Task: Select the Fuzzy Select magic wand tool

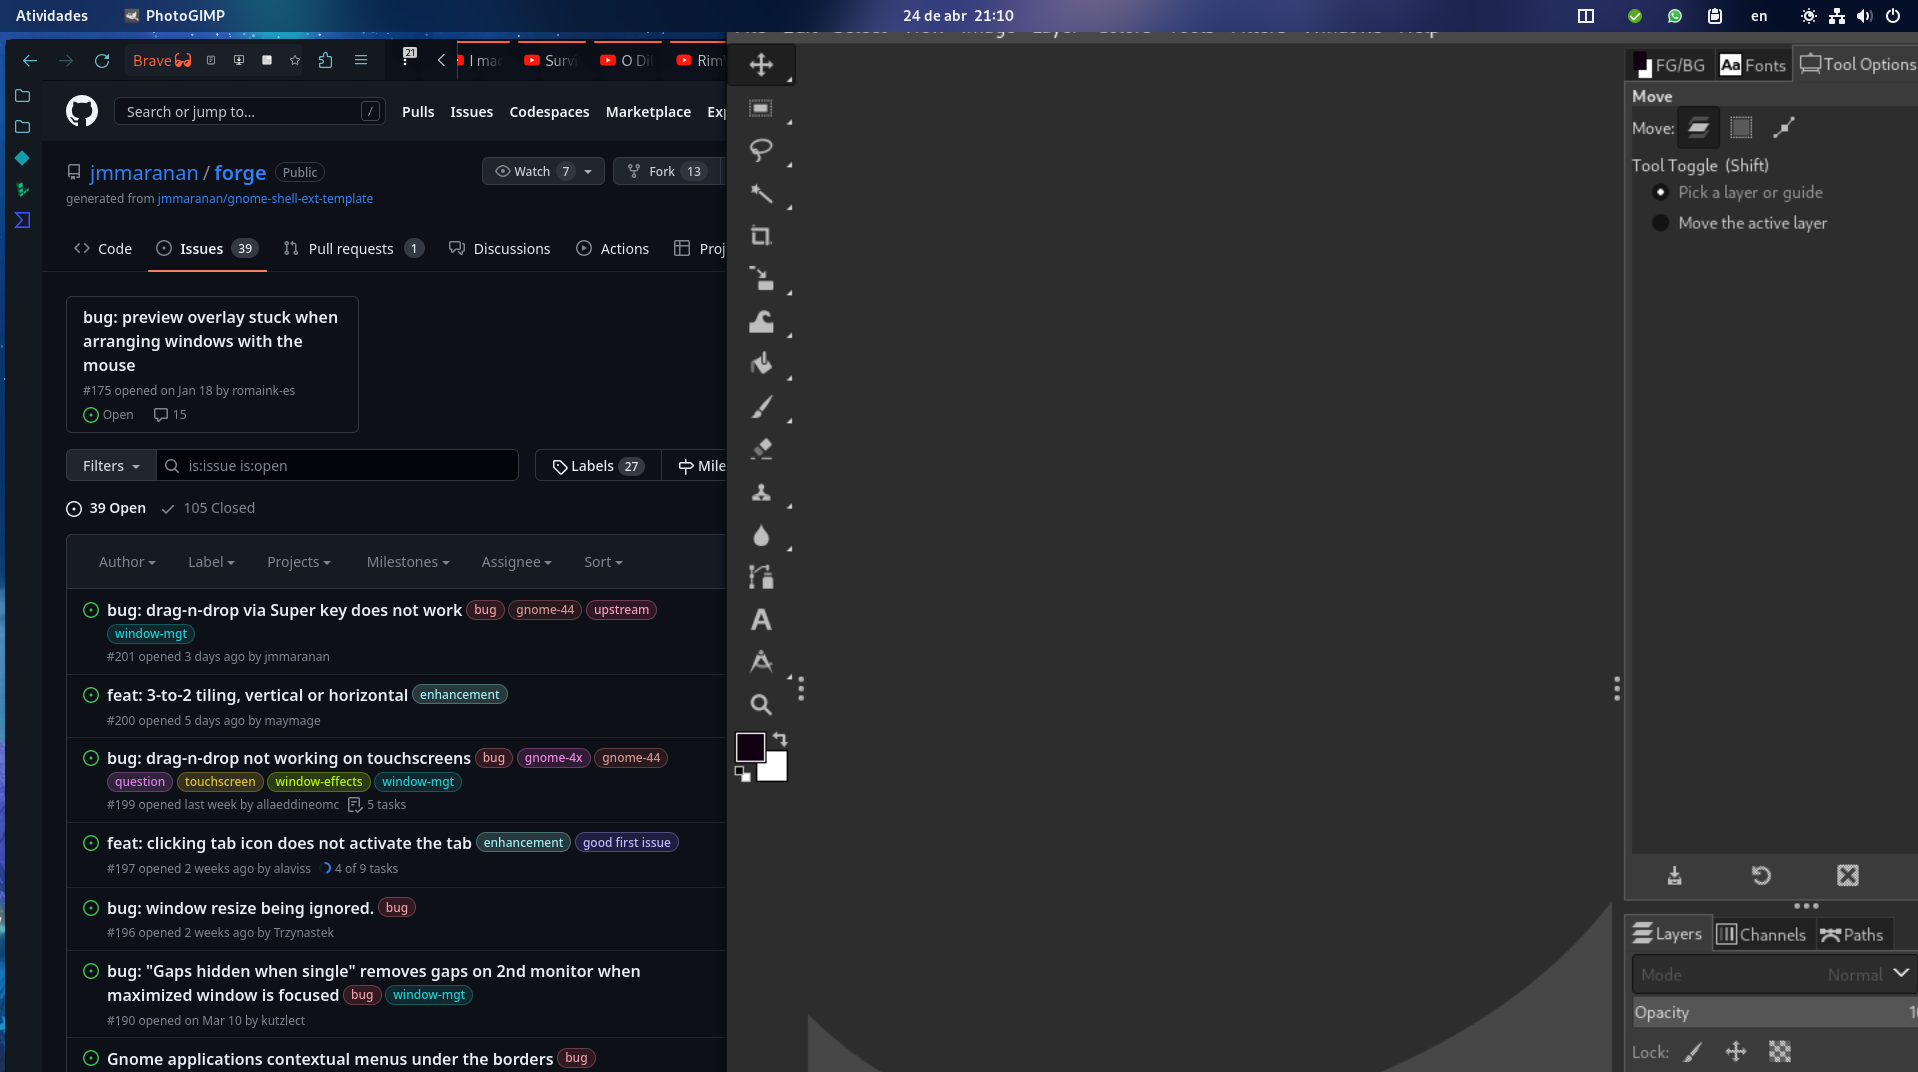Action: 762,194
